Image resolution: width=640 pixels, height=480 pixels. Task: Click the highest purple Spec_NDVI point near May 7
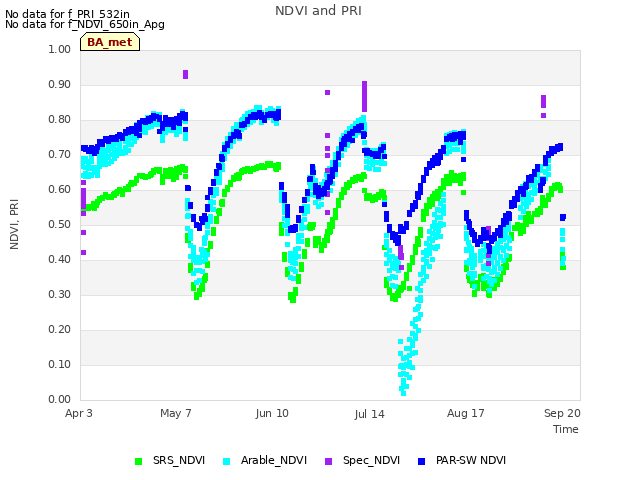tap(186, 73)
